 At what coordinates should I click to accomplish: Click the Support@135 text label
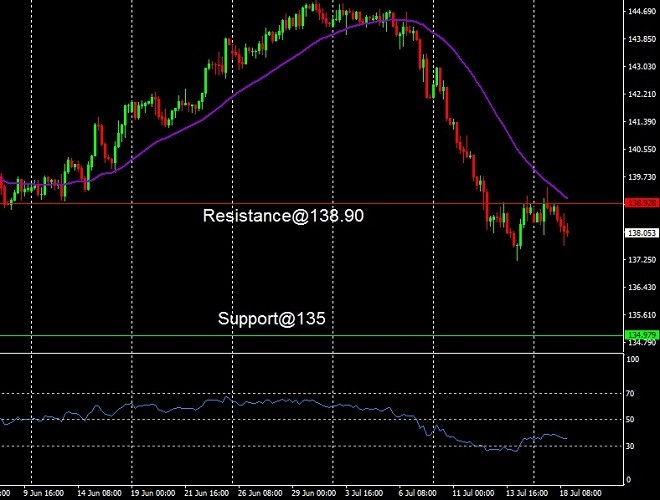click(271, 319)
